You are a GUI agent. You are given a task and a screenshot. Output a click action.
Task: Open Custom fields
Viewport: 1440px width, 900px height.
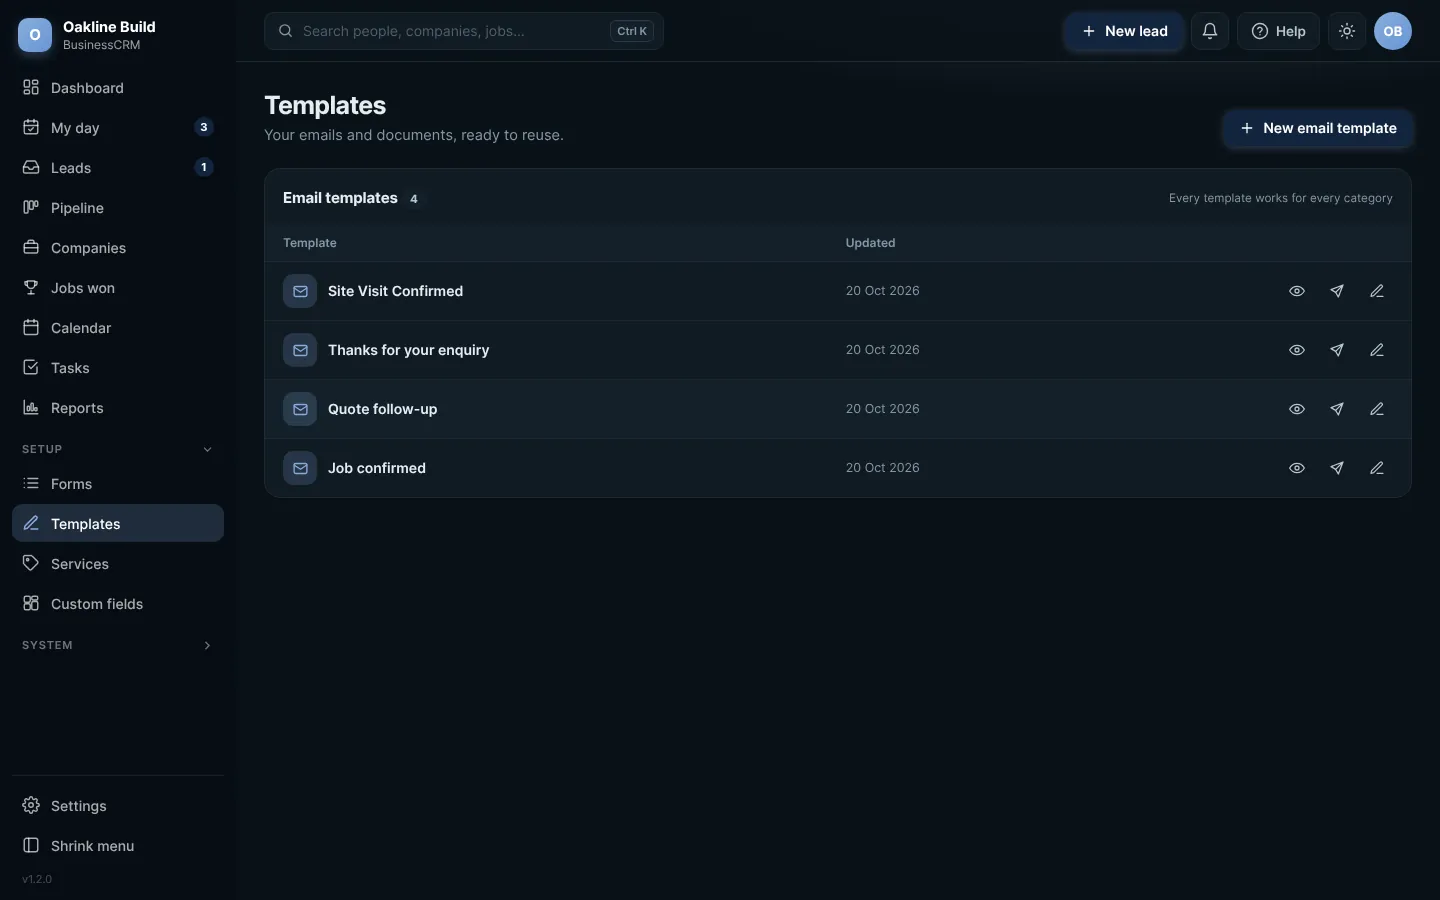click(118, 604)
